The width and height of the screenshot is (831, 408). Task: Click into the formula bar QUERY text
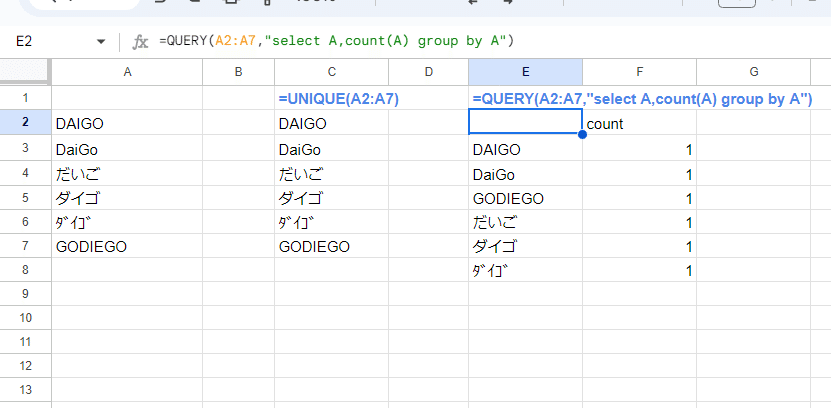pos(337,41)
